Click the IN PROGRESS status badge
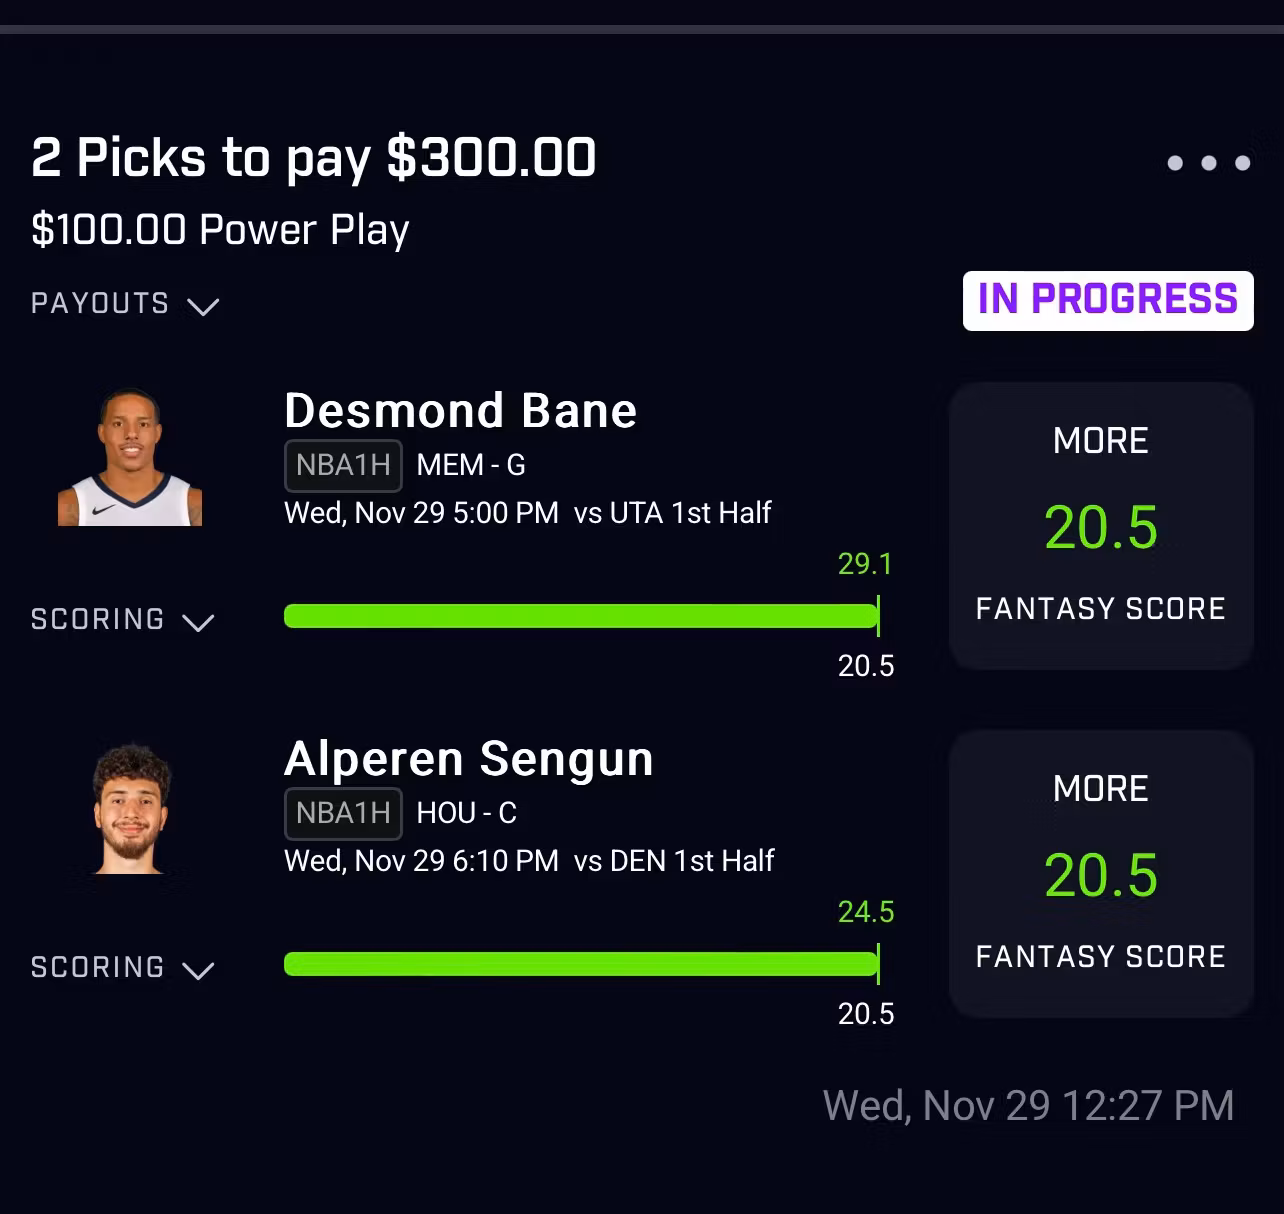The height and width of the screenshot is (1214, 1284). [x=1107, y=300]
